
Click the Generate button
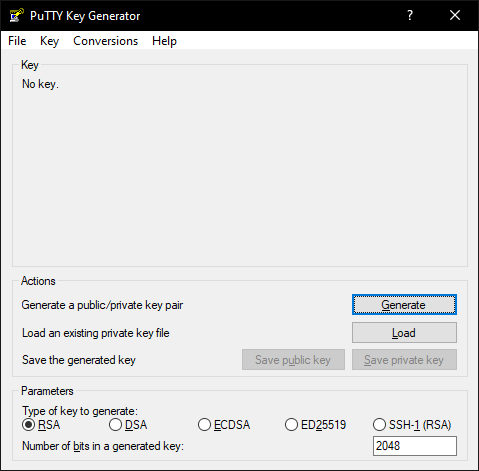click(x=404, y=304)
